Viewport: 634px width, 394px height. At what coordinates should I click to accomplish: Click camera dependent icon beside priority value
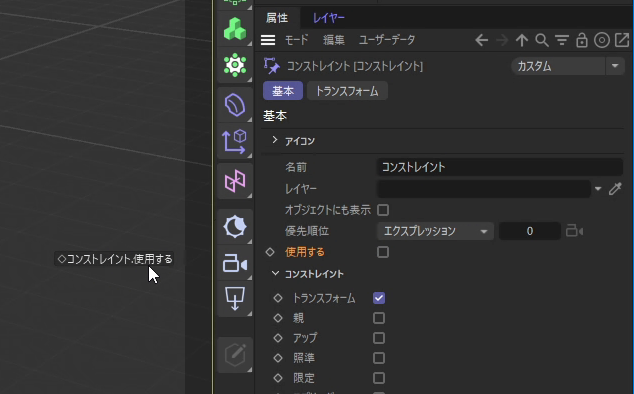[574, 231]
